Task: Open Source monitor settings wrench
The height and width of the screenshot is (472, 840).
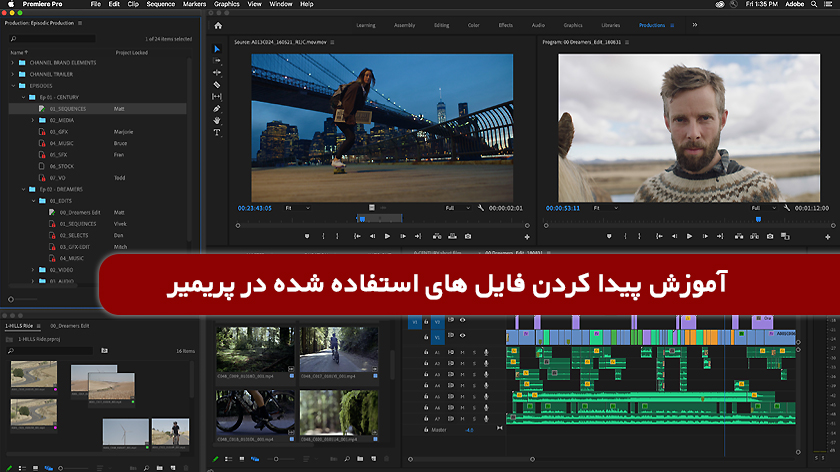Action: click(481, 208)
